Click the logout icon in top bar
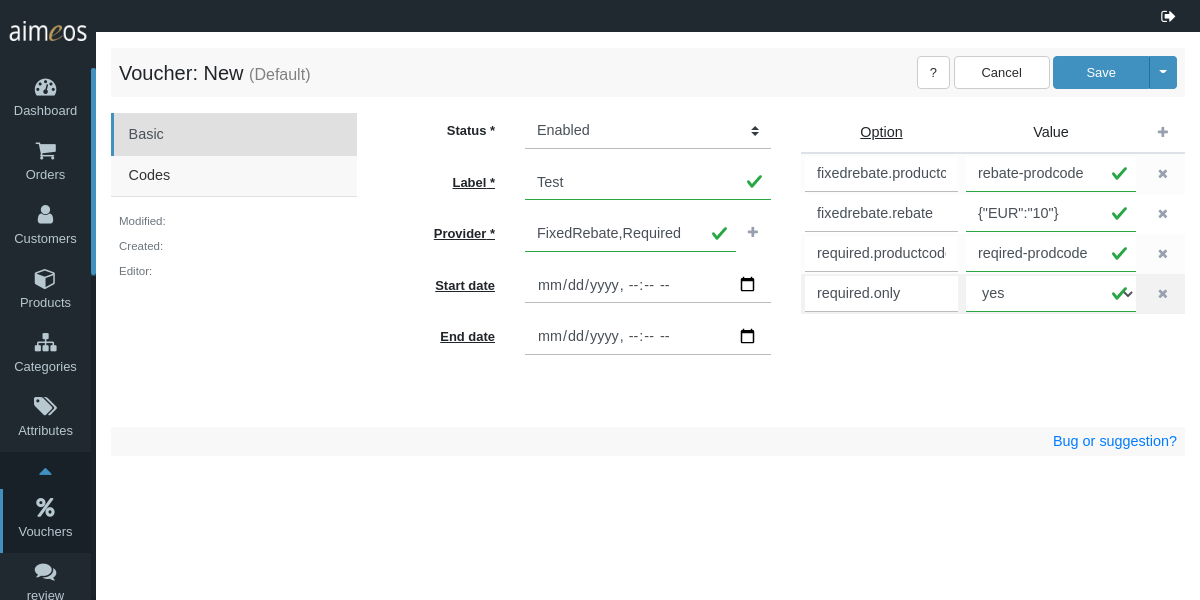Image resolution: width=1200 pixels, height=600 pixels. (x=1168, y=16)
